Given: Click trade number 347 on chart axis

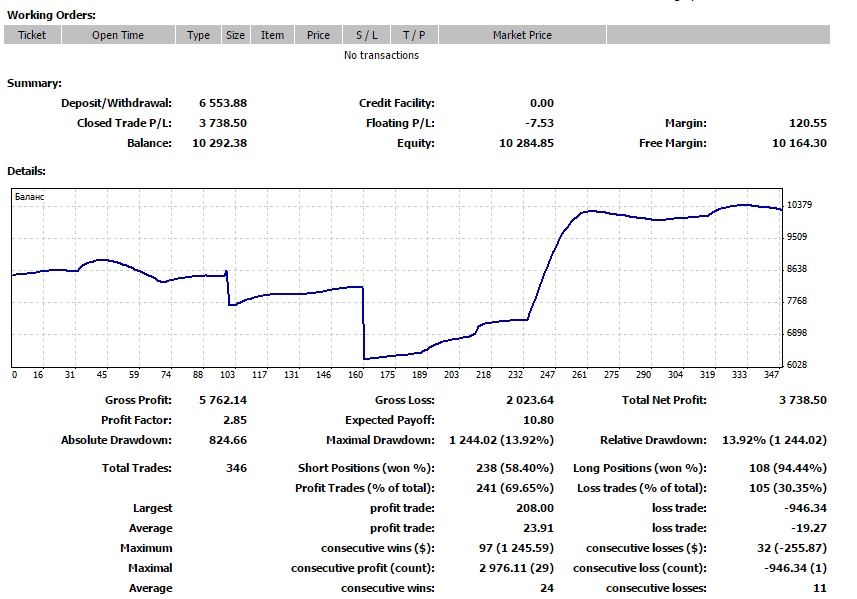Looking at the screenshot, I should (x=771, y=374).
